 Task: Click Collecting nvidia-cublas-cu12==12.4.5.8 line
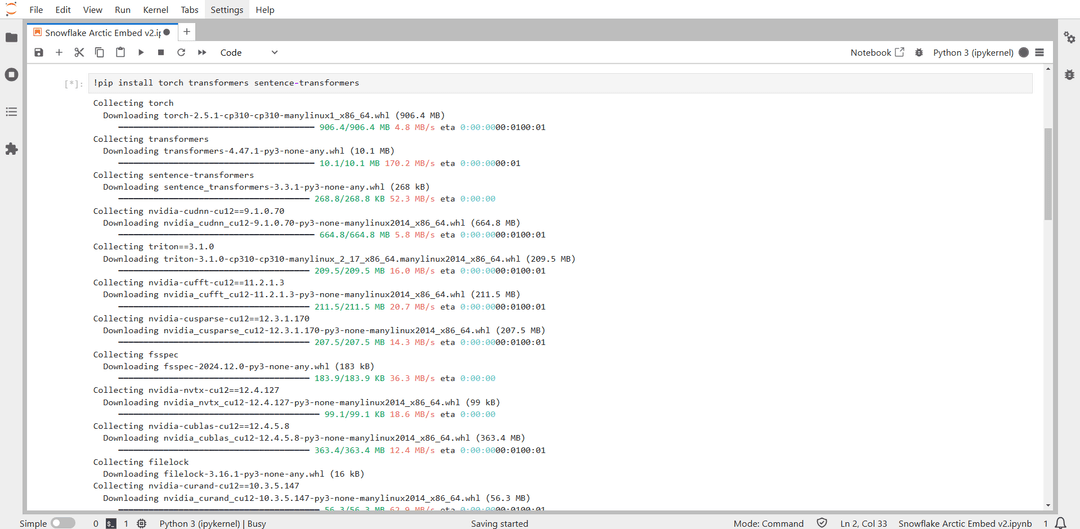point(191,426)
